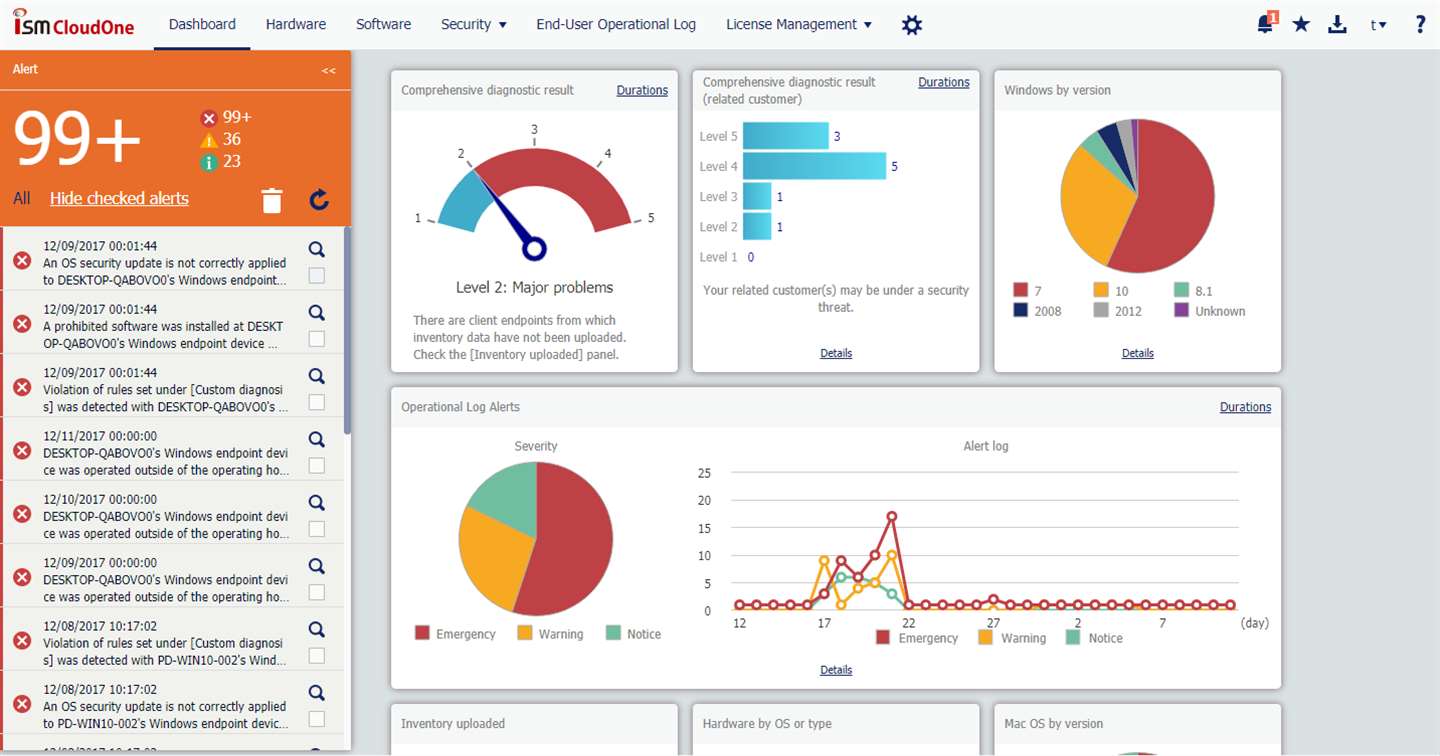Check the prohibited software alert checkbox
The height and width of the screenshot is (756, 1440).
click(x=317, y=339)
